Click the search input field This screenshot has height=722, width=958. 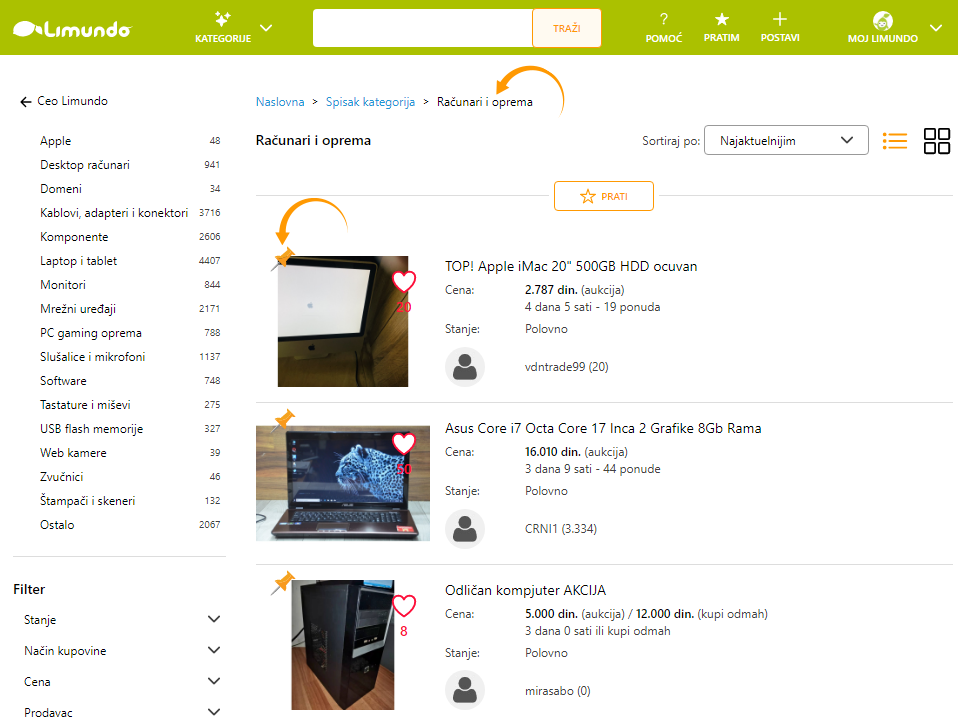pyautogui.click(x=422, y=28)
